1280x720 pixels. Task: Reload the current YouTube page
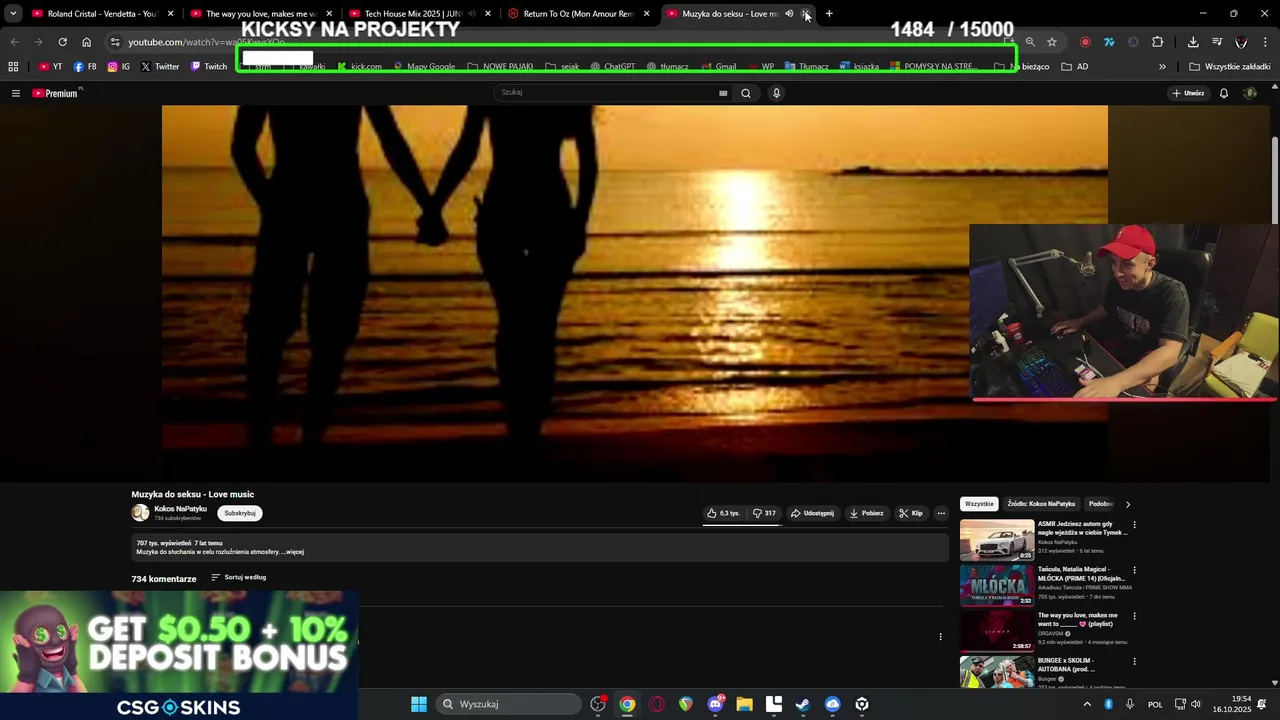[62, 42]
